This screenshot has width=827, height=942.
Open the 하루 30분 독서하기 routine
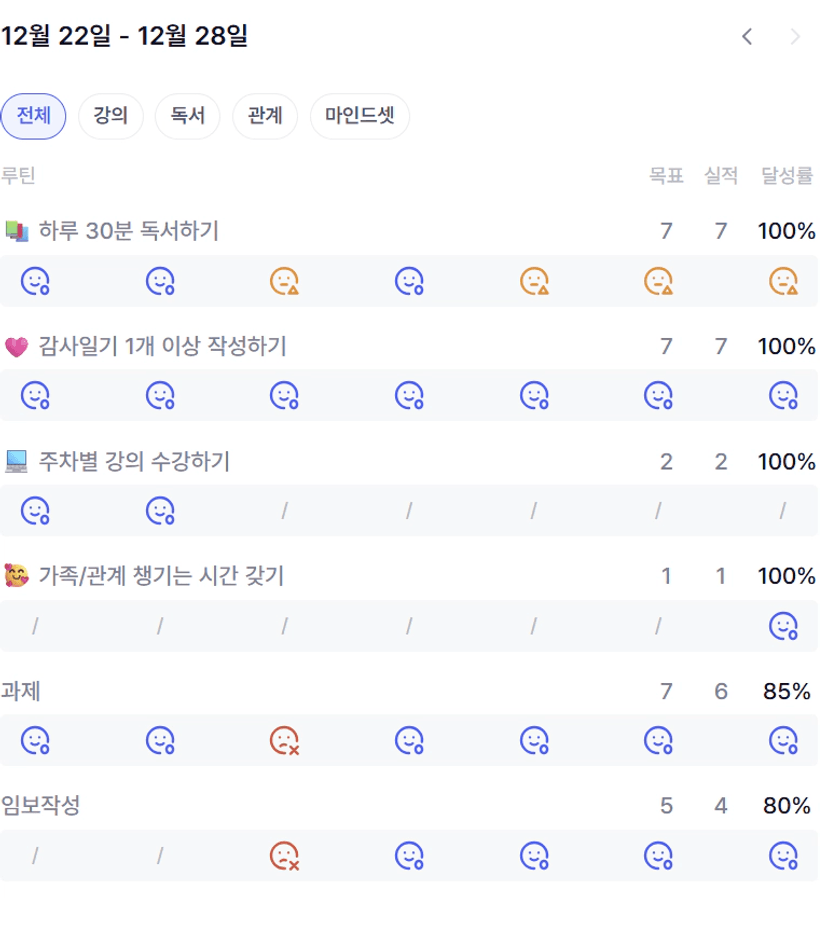pyautogui.click(x=128, y=231)
